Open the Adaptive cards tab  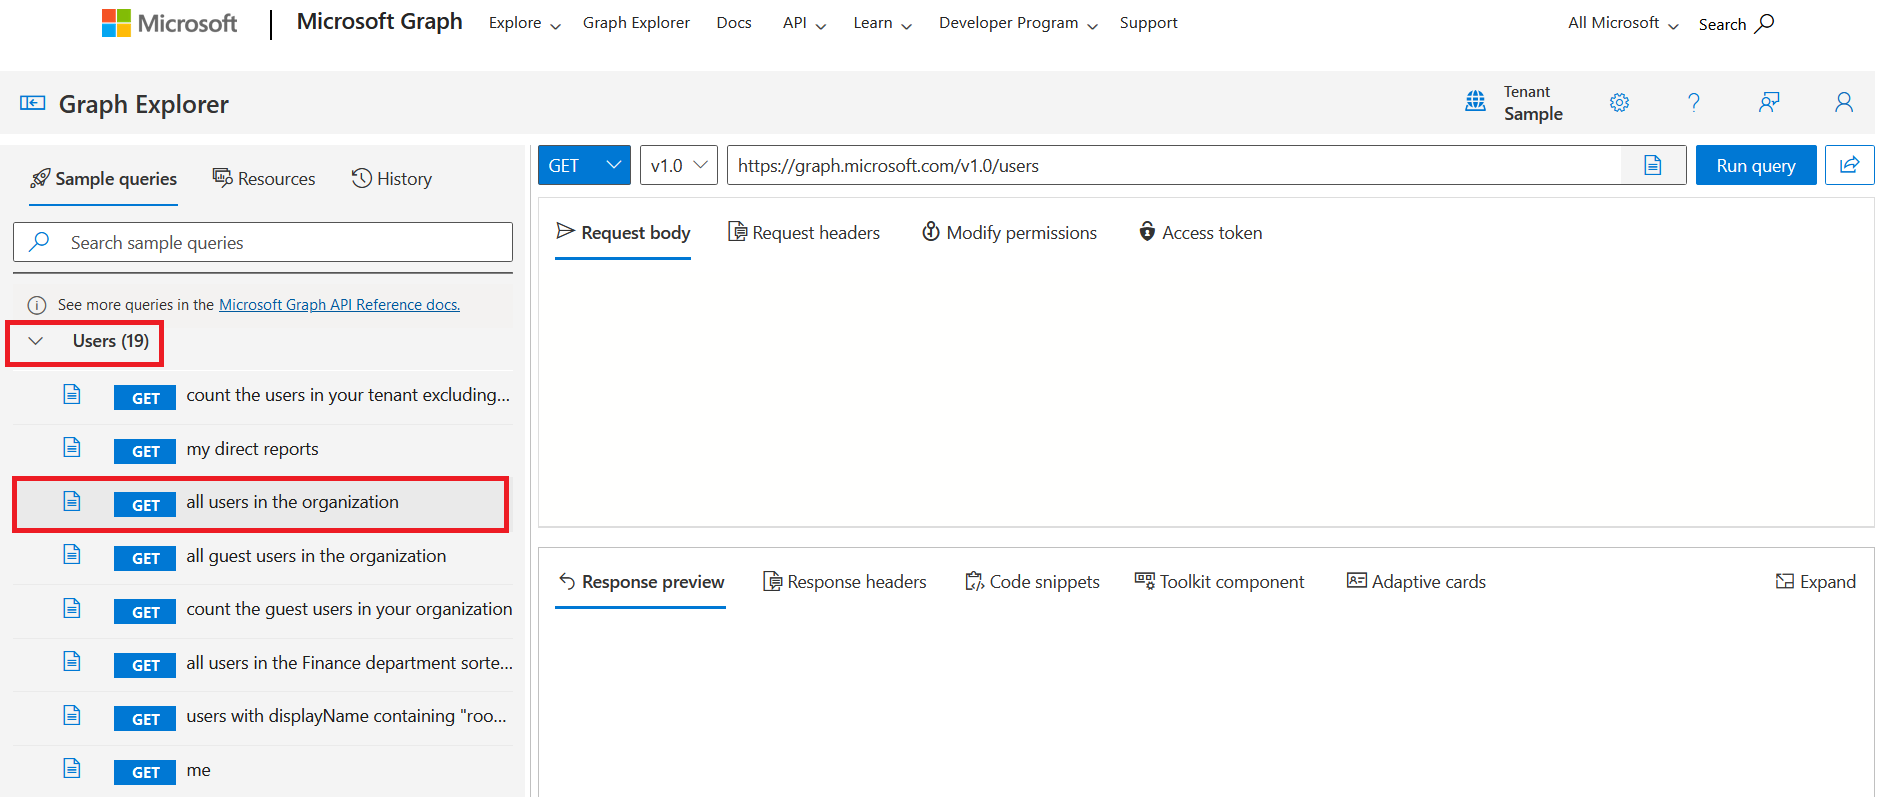1416,581
